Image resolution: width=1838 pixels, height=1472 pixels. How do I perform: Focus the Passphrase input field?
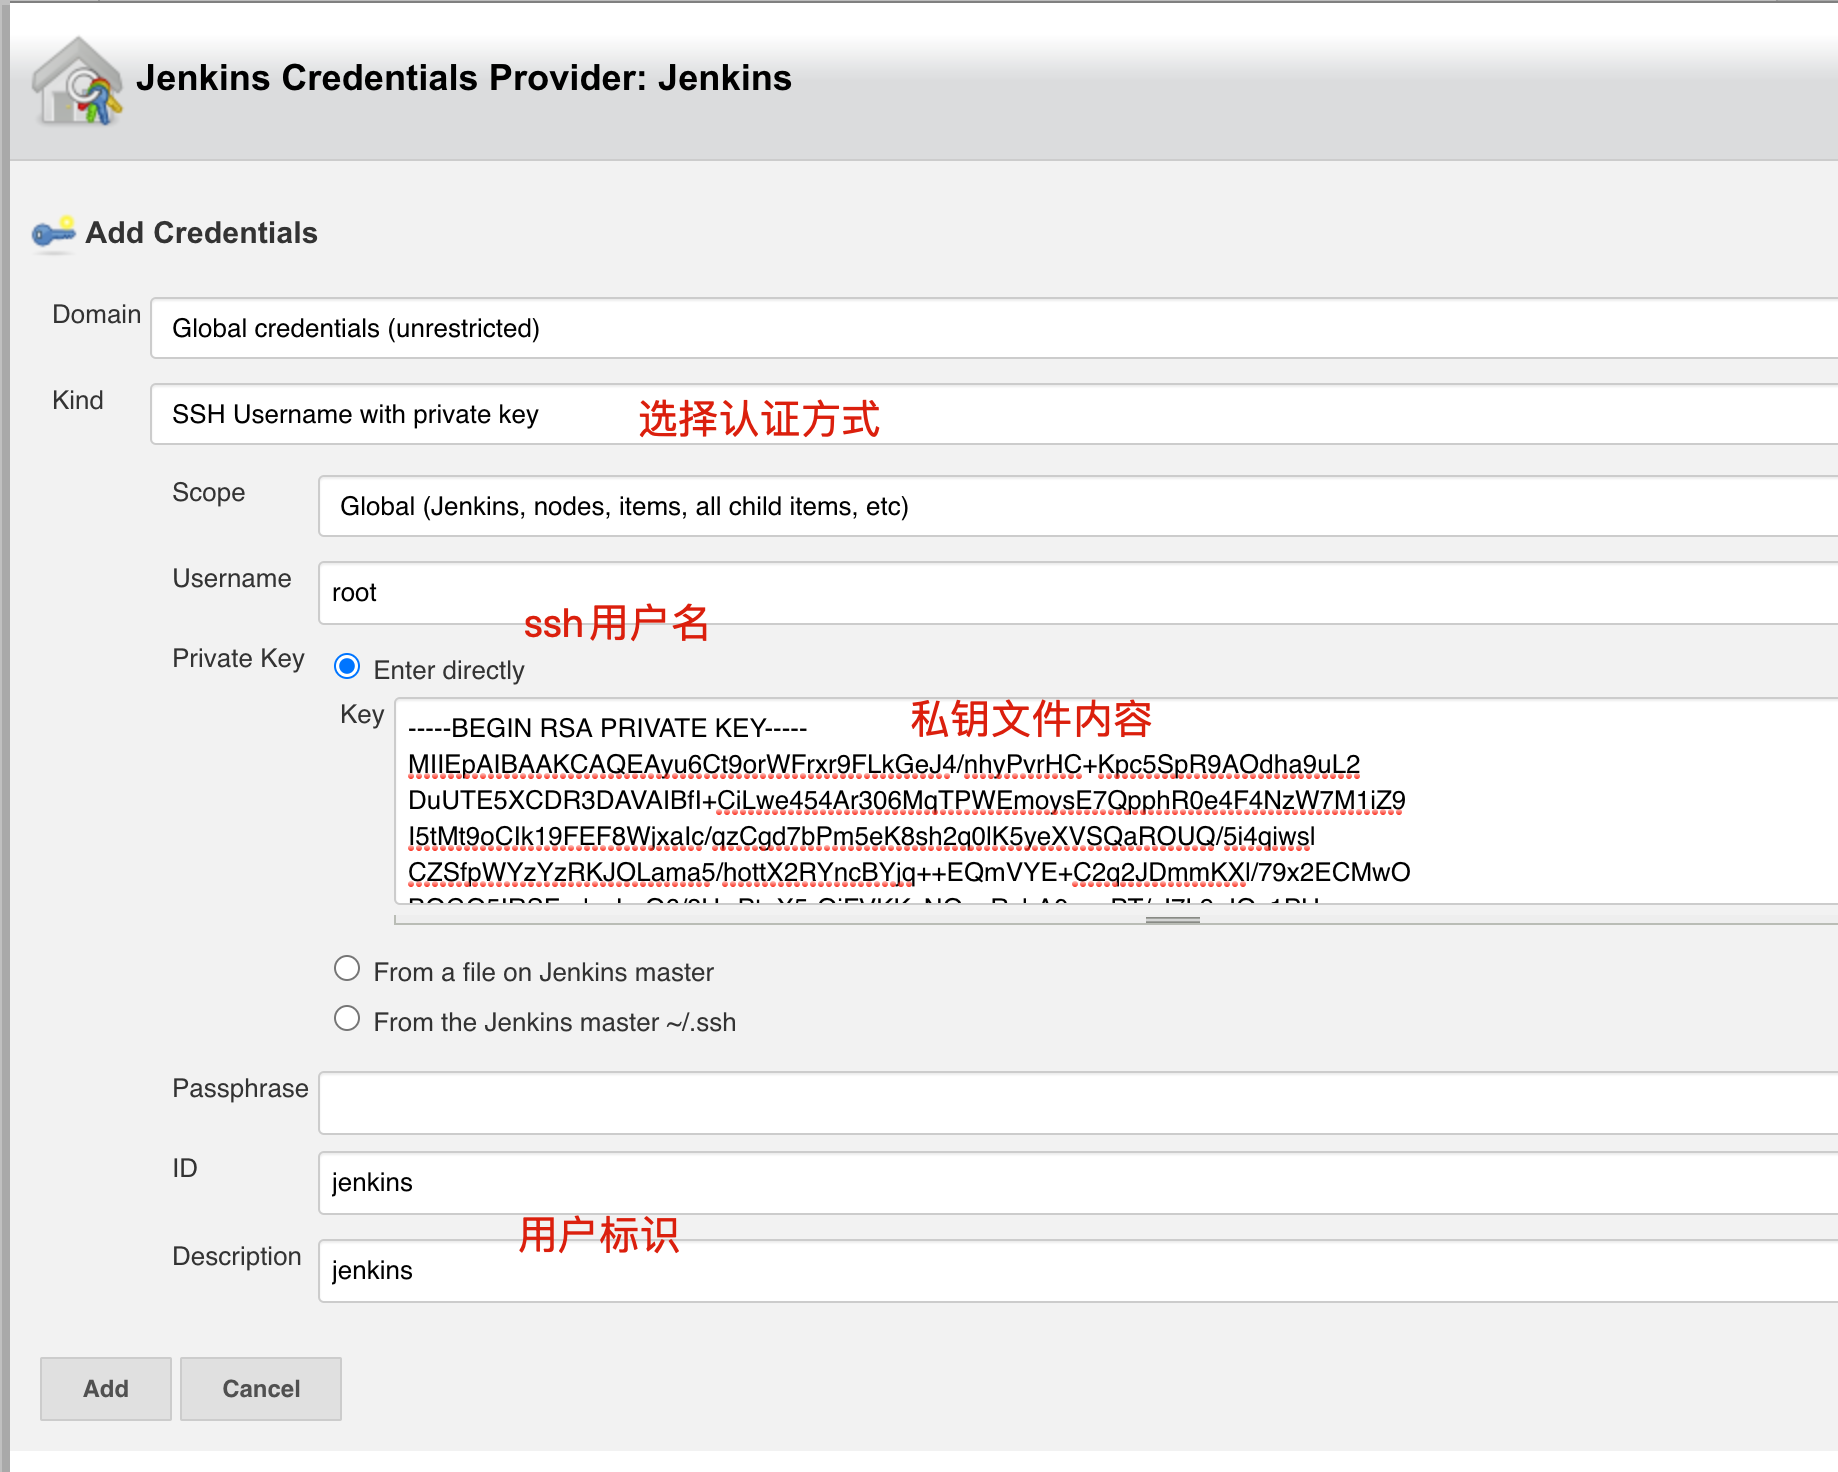pos(1078,1103)
